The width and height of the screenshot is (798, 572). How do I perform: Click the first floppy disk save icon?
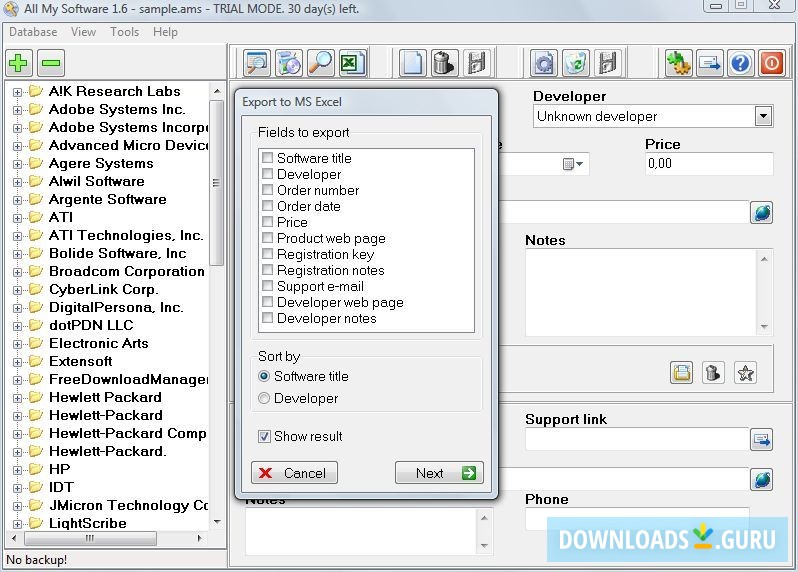(476, 63)
